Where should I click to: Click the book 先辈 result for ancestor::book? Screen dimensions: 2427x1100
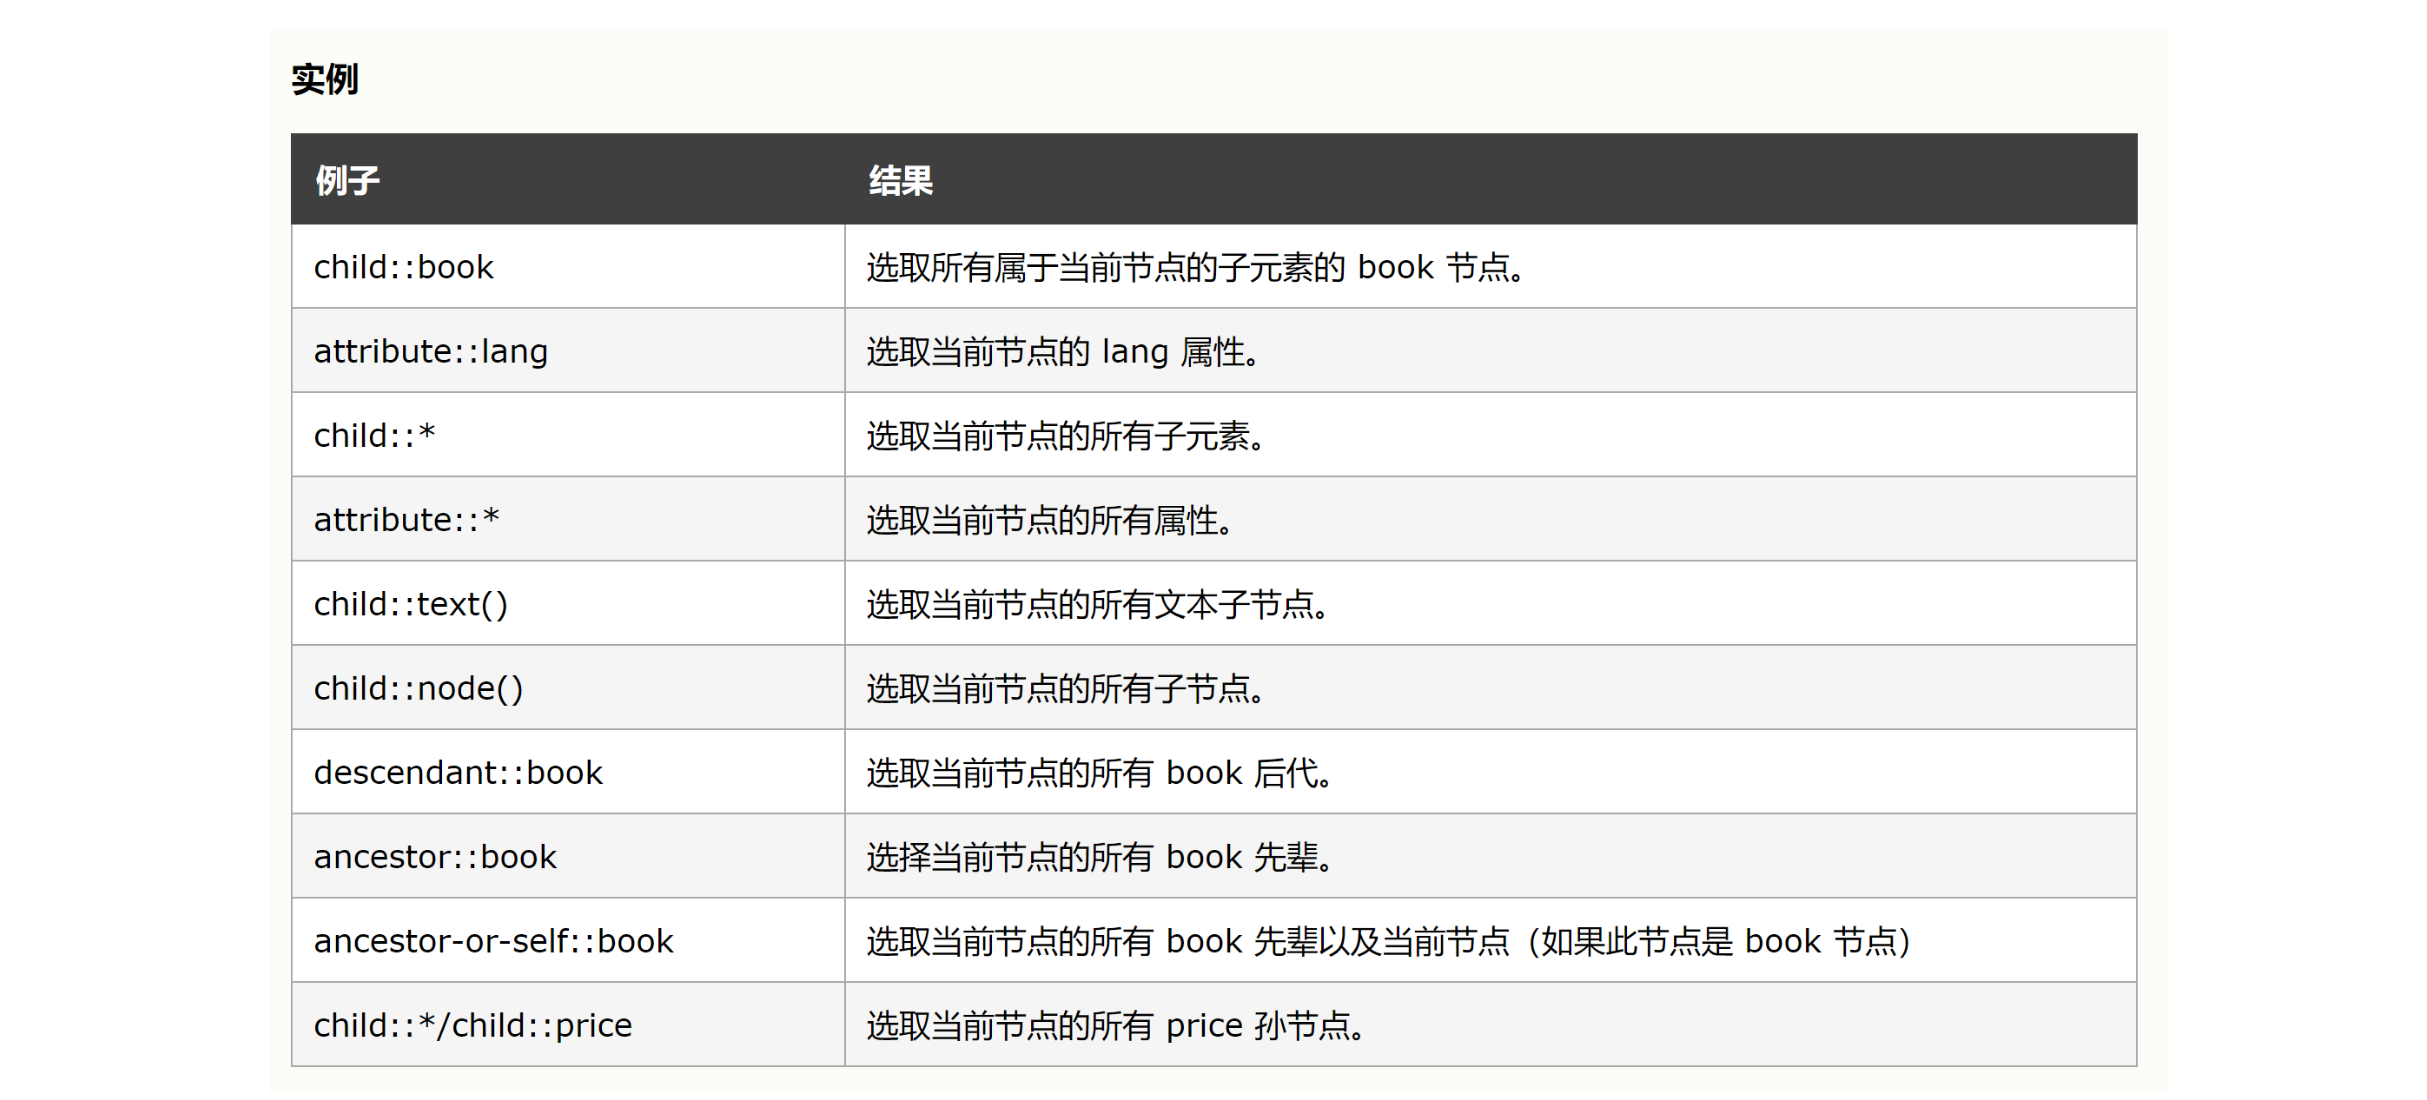click(1100, 857)
